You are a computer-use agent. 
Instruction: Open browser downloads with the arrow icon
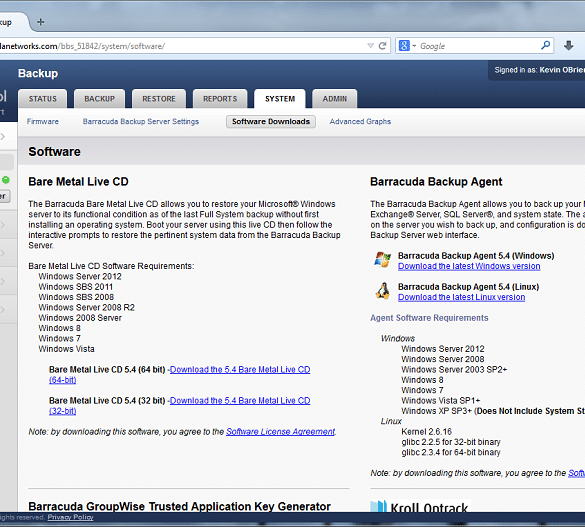click(x=568, y=46)
